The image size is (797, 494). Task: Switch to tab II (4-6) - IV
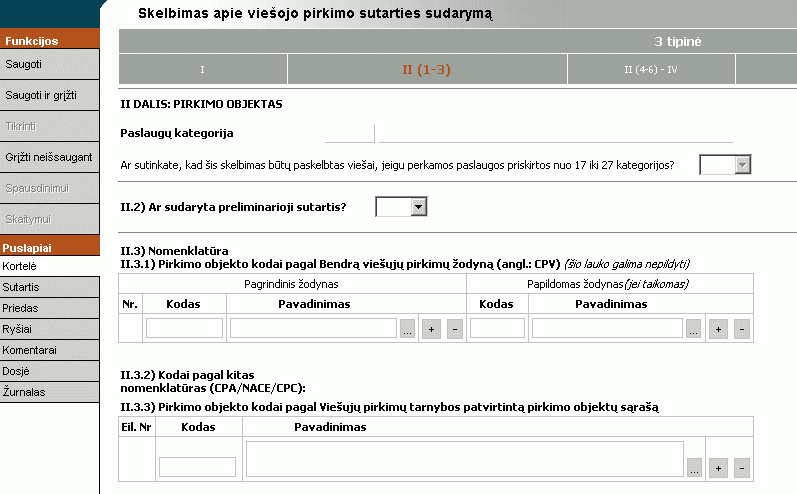[x=651, y=69]
